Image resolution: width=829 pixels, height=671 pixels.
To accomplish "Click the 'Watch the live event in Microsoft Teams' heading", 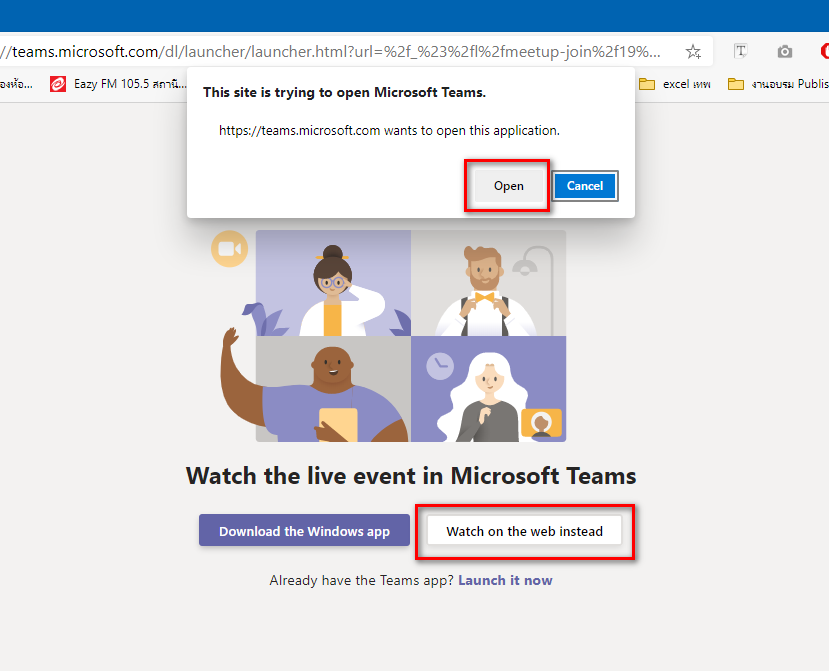I will click(411, 476).
